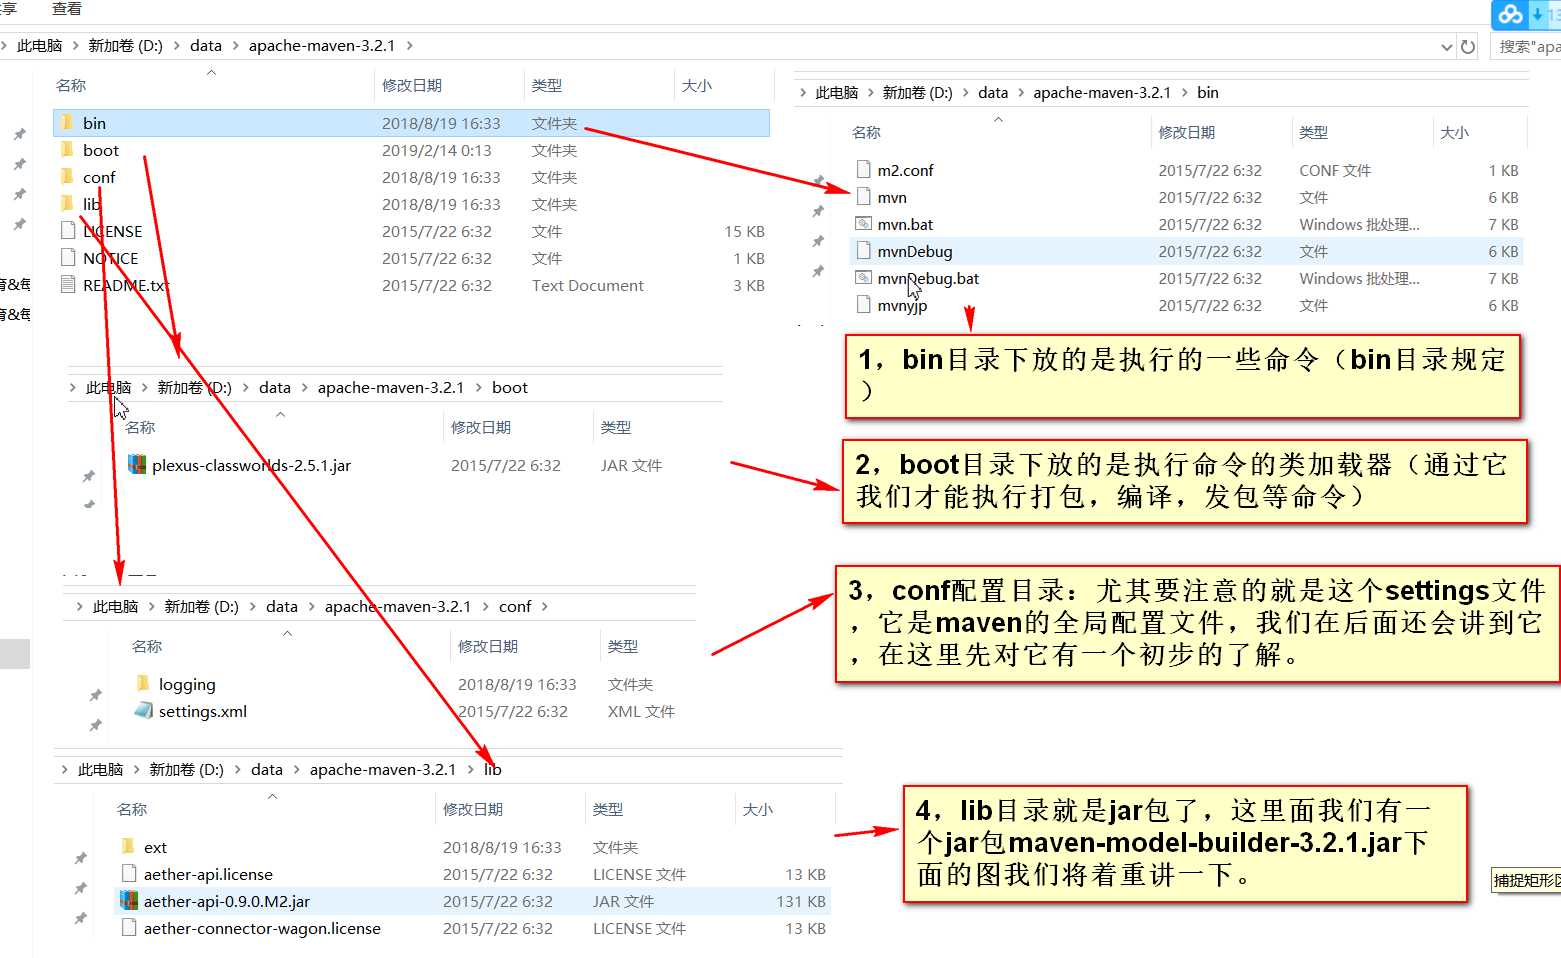Click the bin folder icon in main list

pyautogui.click(x=67, y=122)
